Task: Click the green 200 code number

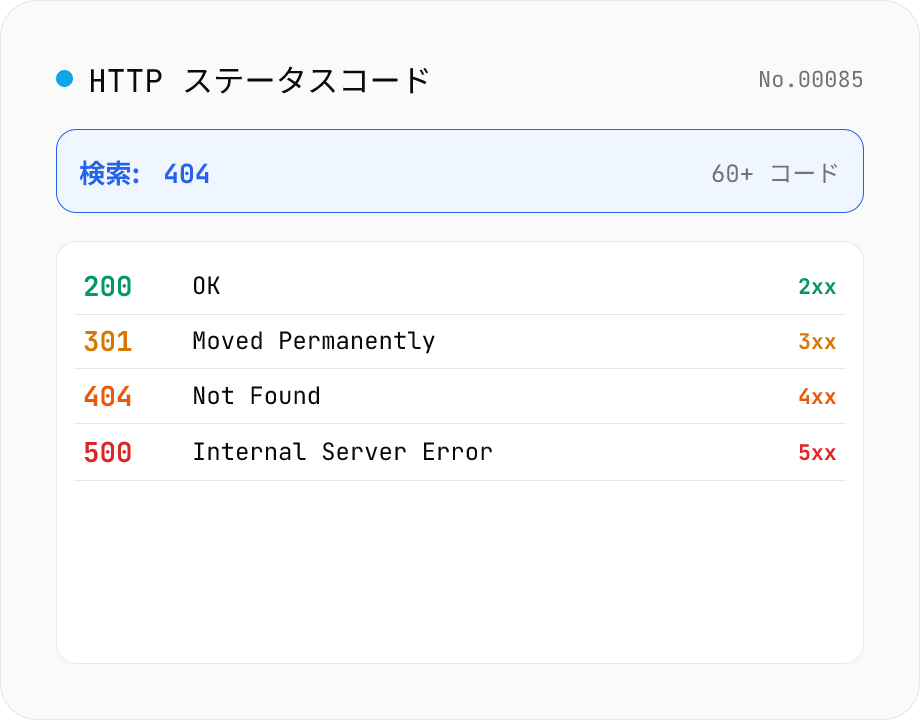Action: click(107, 287)
